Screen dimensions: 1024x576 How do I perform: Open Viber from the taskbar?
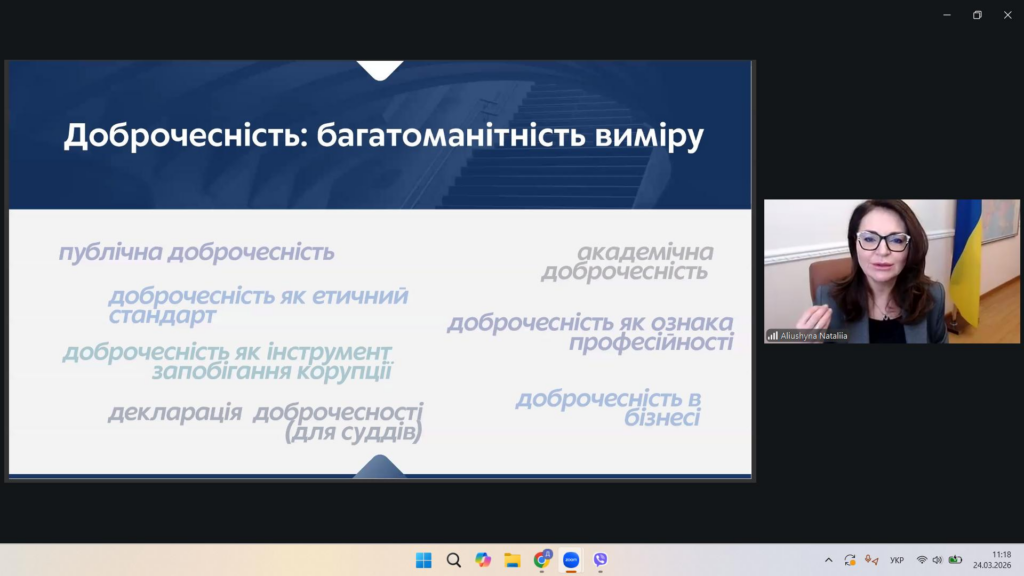pyautogui.click(x=600, y=560)
